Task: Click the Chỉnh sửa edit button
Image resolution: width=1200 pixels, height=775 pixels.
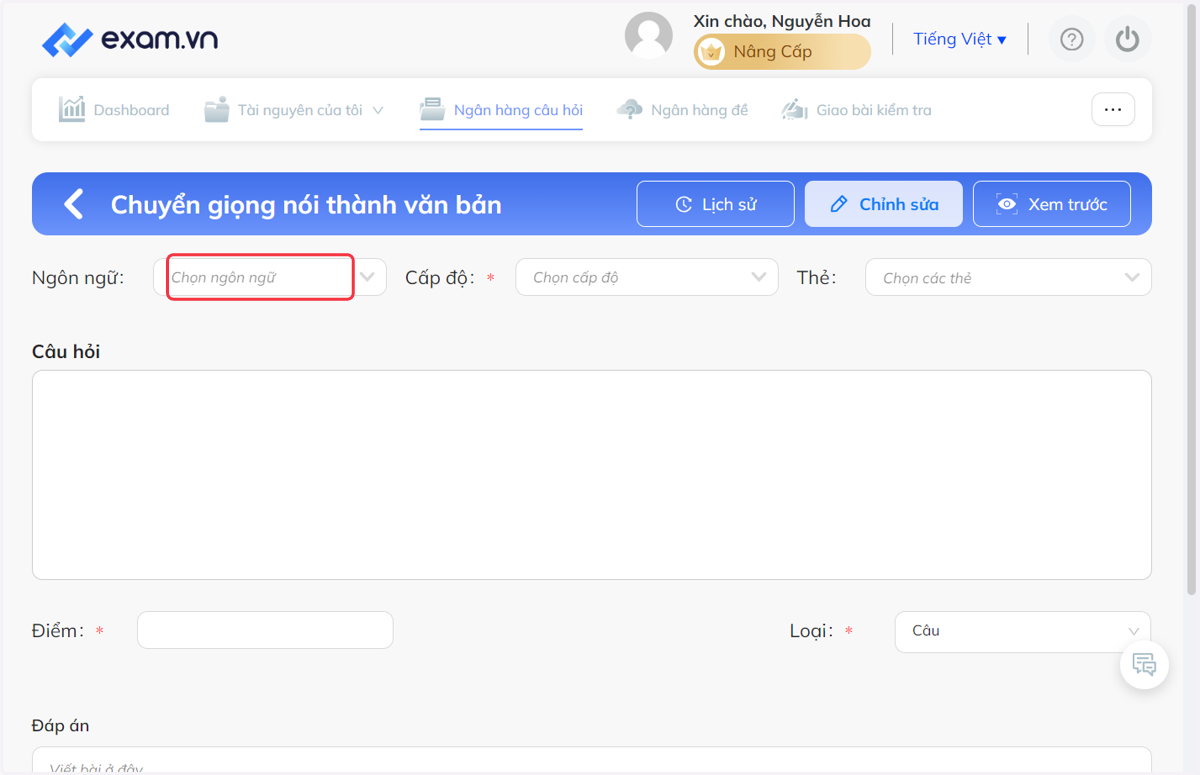Action: (884, 204)
